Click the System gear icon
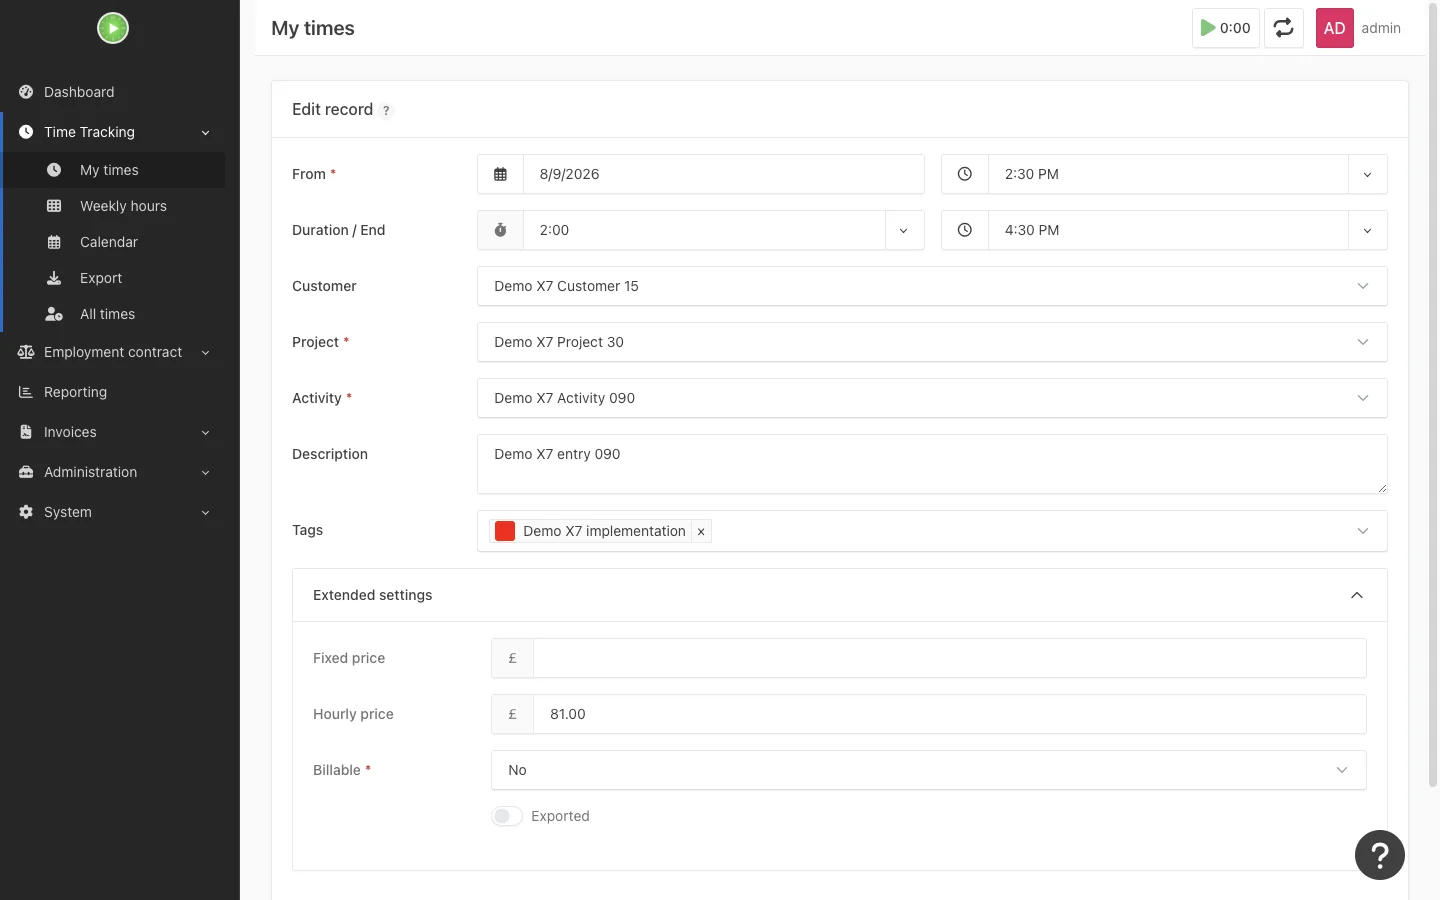The height and width of the screenshot is (900, 1440). tap(26, 512)
